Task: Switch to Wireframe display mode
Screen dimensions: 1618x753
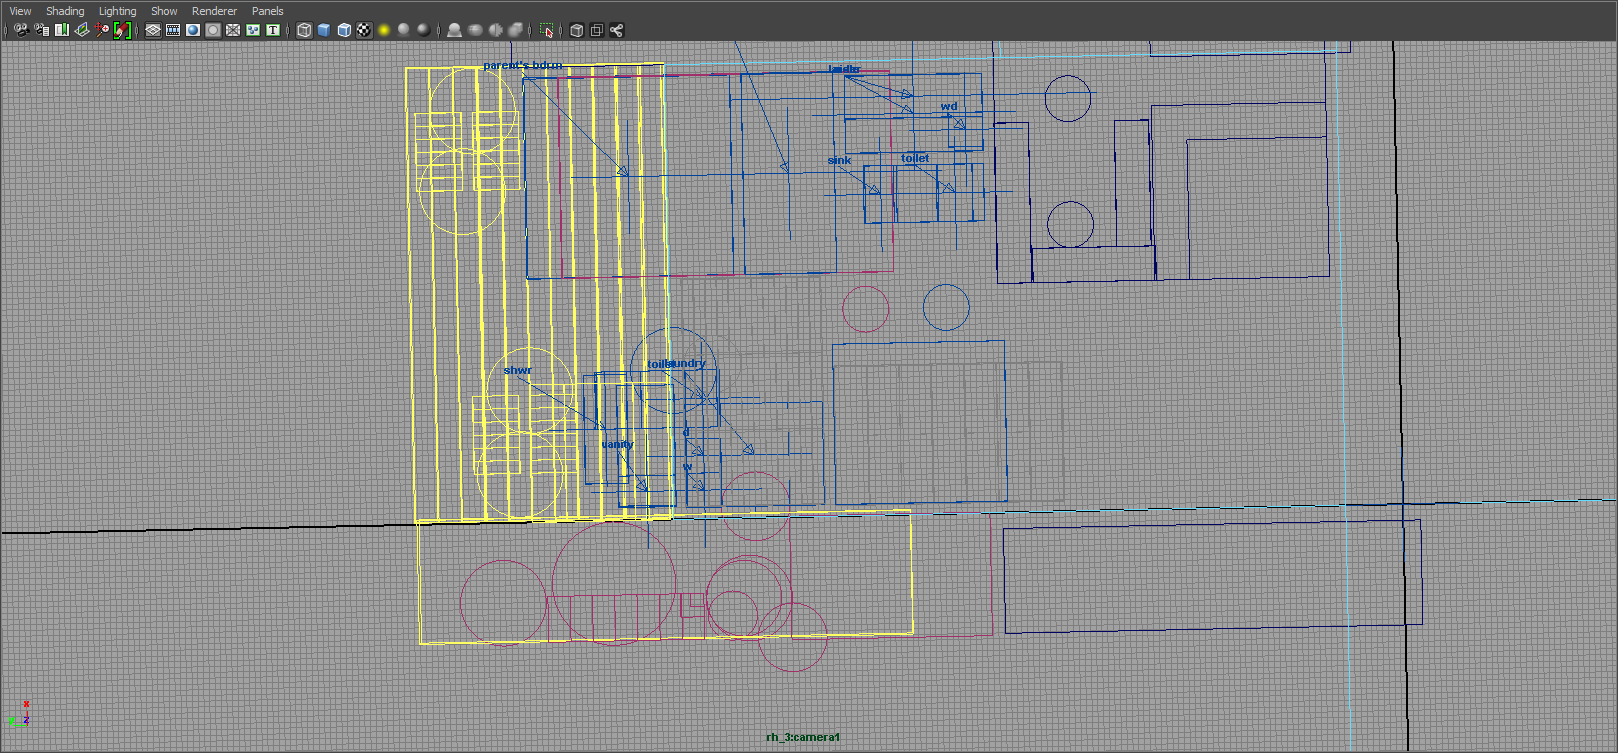Action: coord(304,30)
